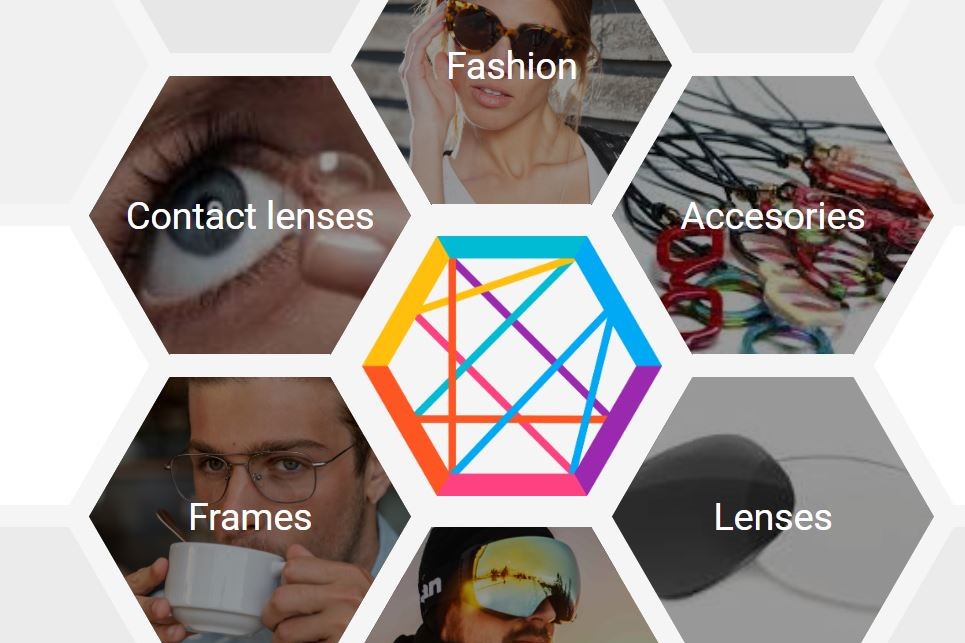The height and width of the screenshot is (643, 965).
Task: Click the teal top edge of logo
Action: tap(512, 247)
